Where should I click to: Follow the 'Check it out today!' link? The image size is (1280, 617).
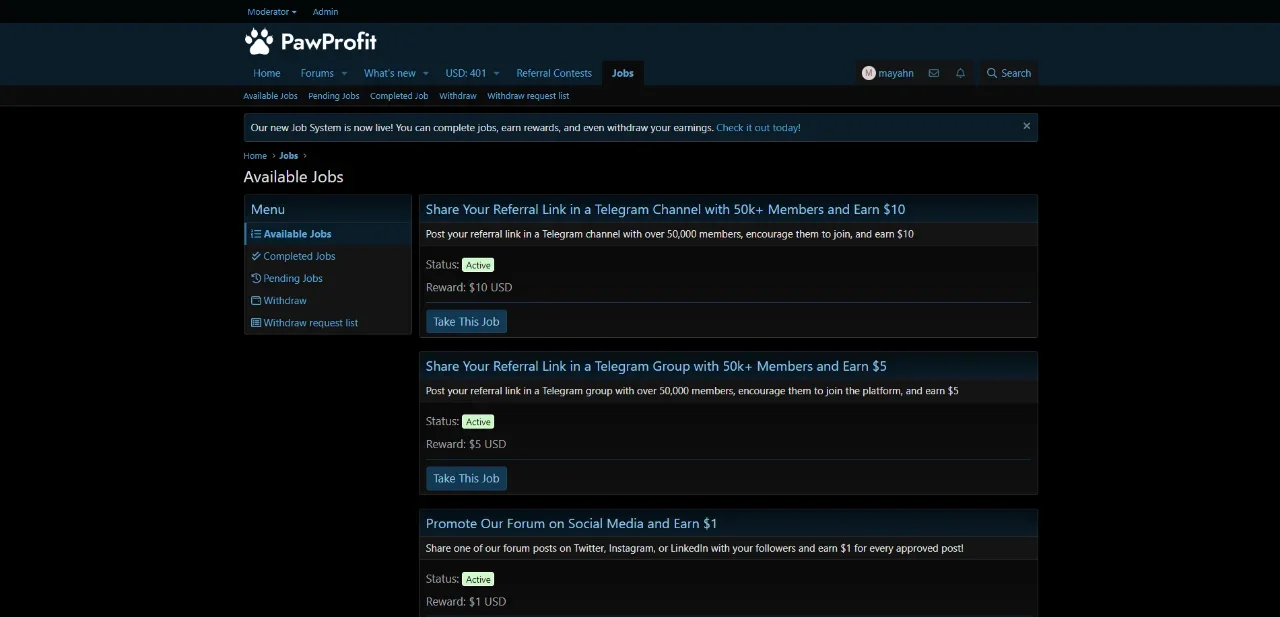758,128
